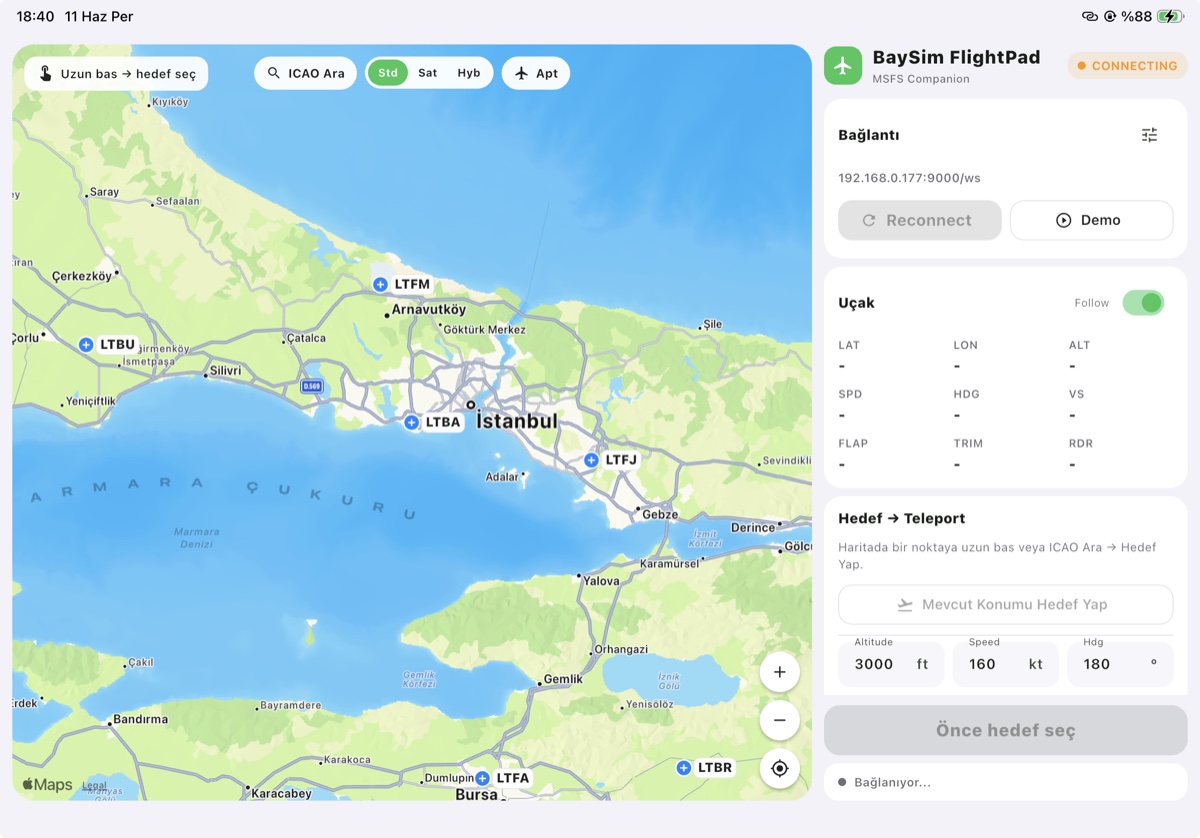The width and height of the screenshot is (1200, 838).
Task: Click the Reconnect button
Action: click(919, 220)
